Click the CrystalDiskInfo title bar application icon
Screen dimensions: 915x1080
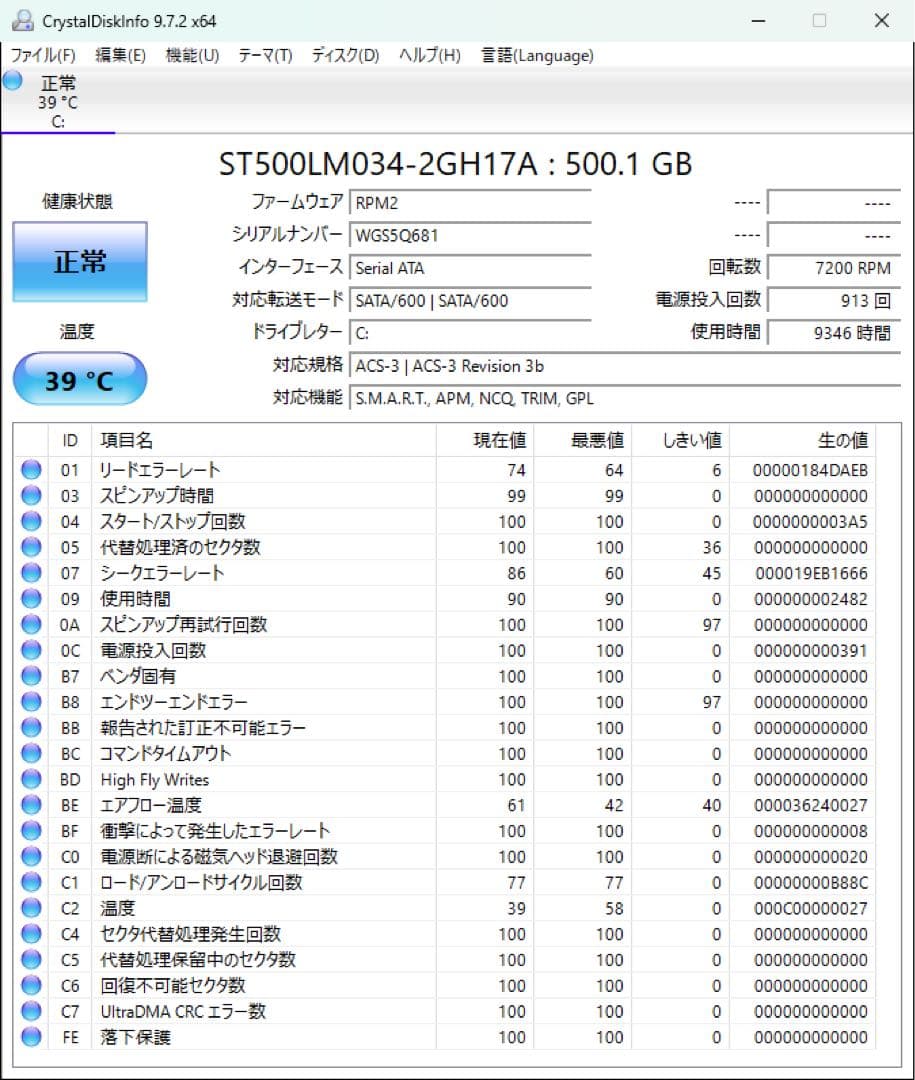[22, 20]
